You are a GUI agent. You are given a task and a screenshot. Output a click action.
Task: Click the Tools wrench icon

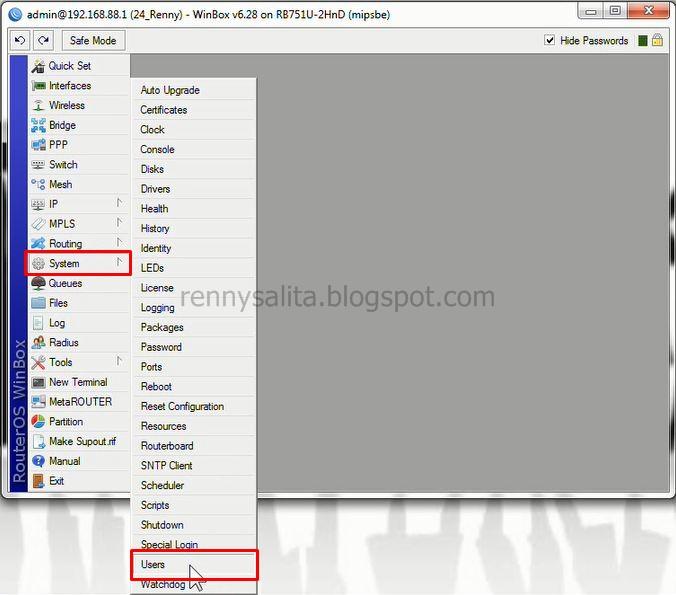click(38, 363)
